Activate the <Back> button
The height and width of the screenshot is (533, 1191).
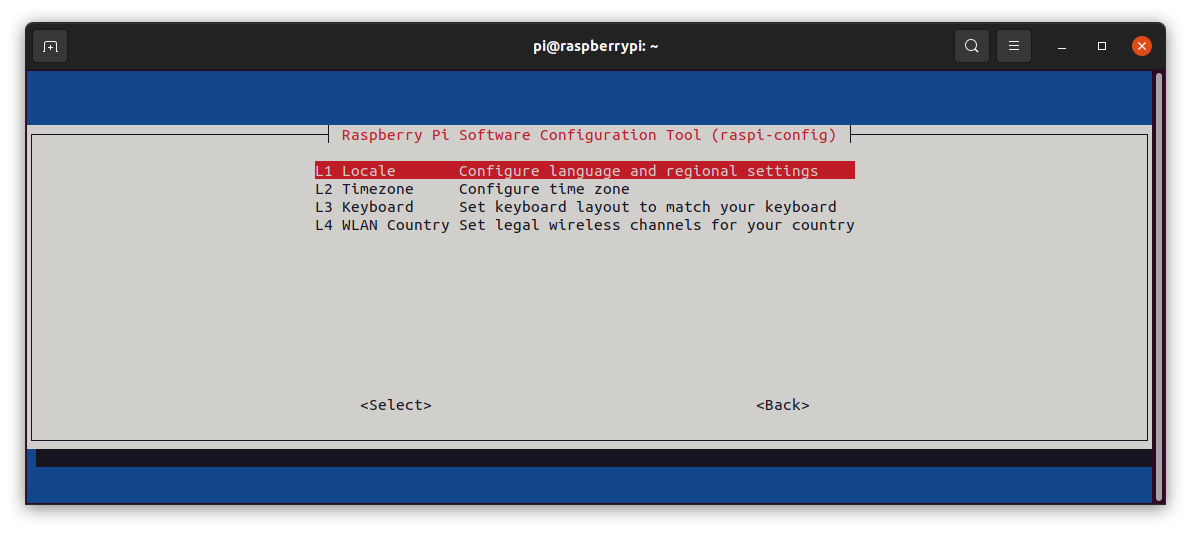point(782,405)
